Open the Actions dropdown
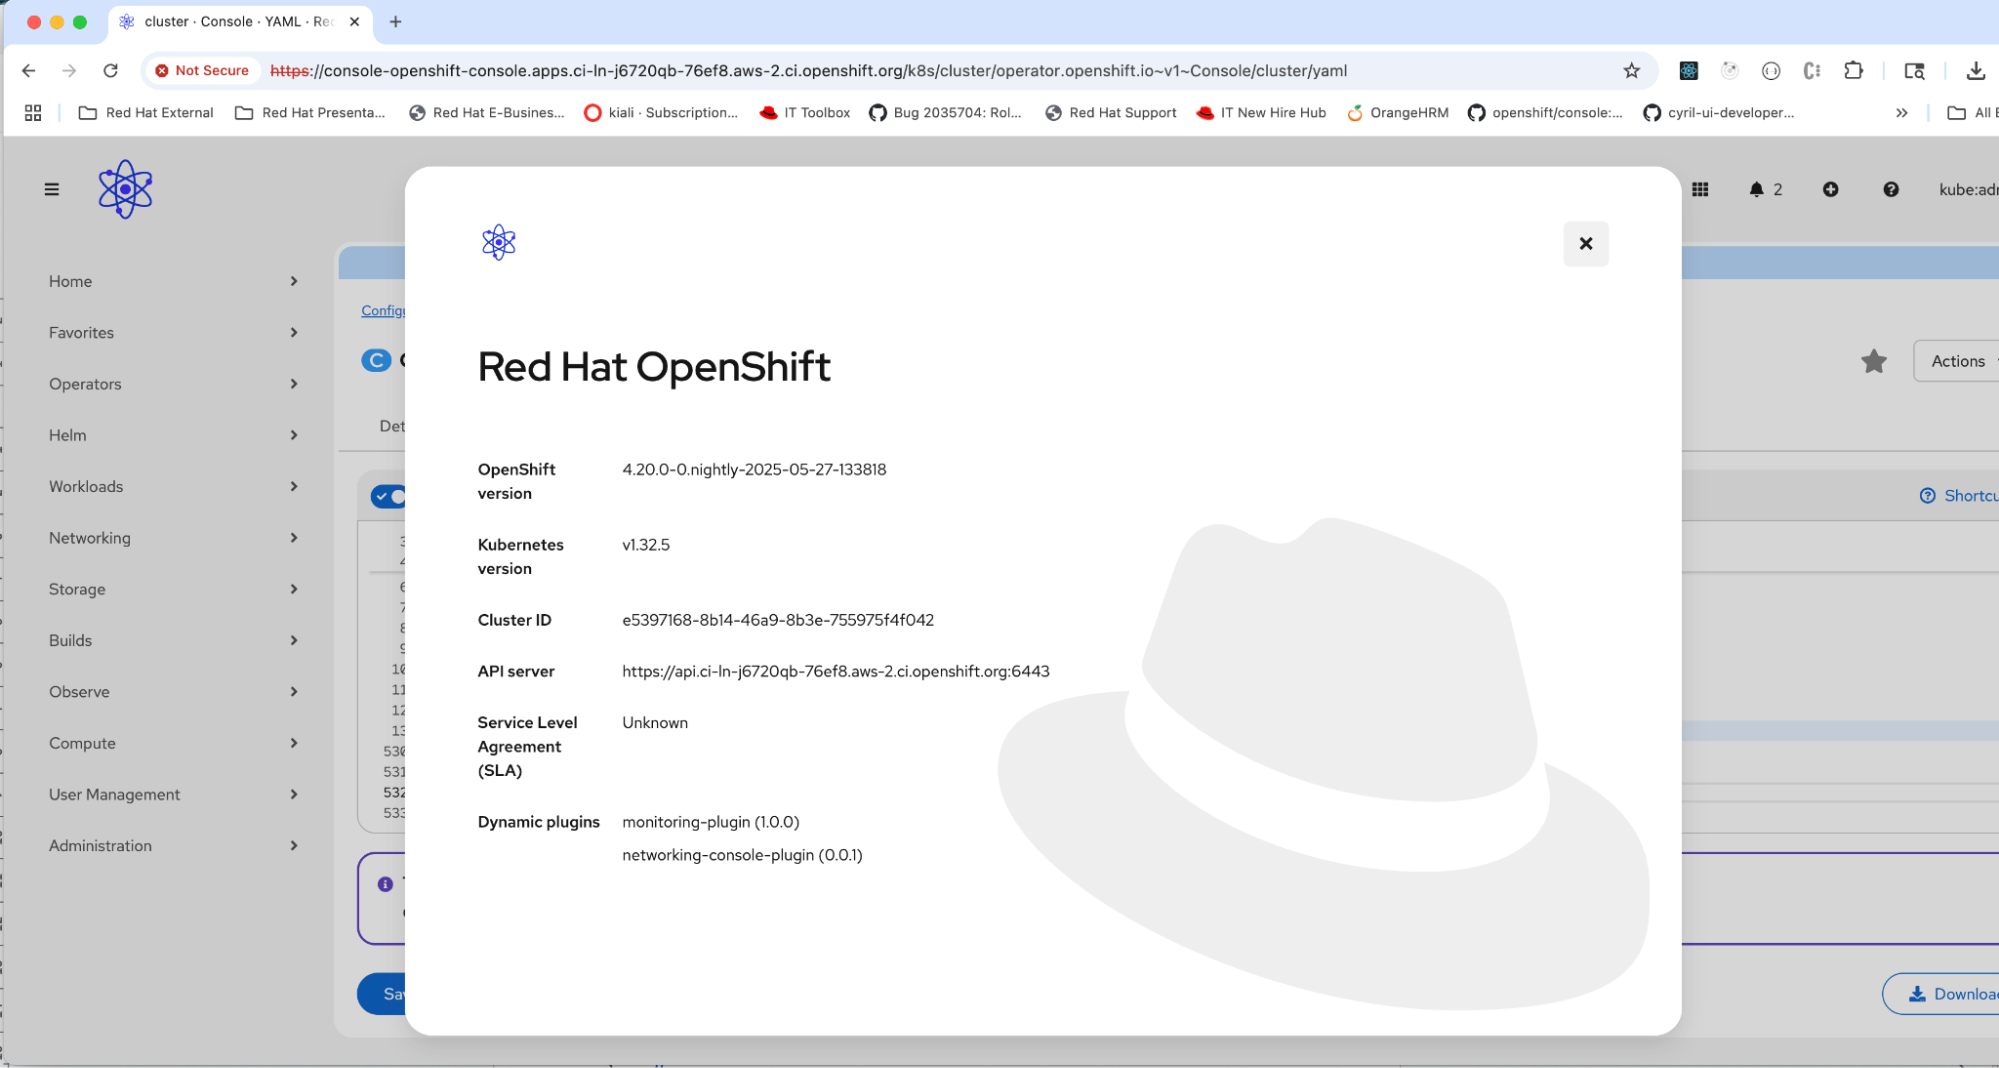1999x1068 pixels. (1958, 361)
